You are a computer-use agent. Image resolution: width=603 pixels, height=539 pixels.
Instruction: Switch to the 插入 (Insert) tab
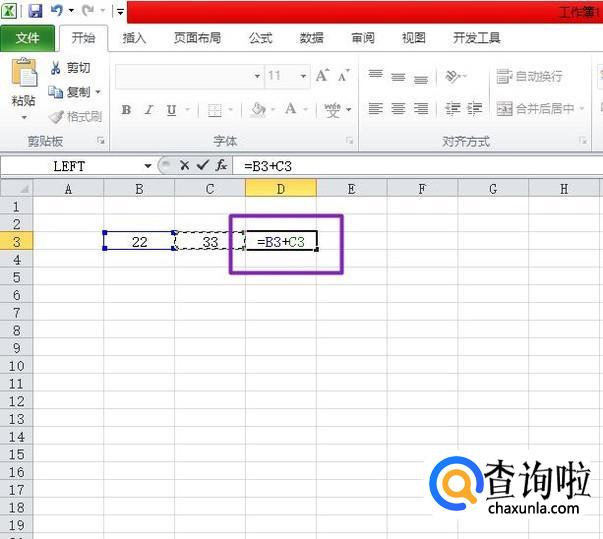(x=134, y=38)
